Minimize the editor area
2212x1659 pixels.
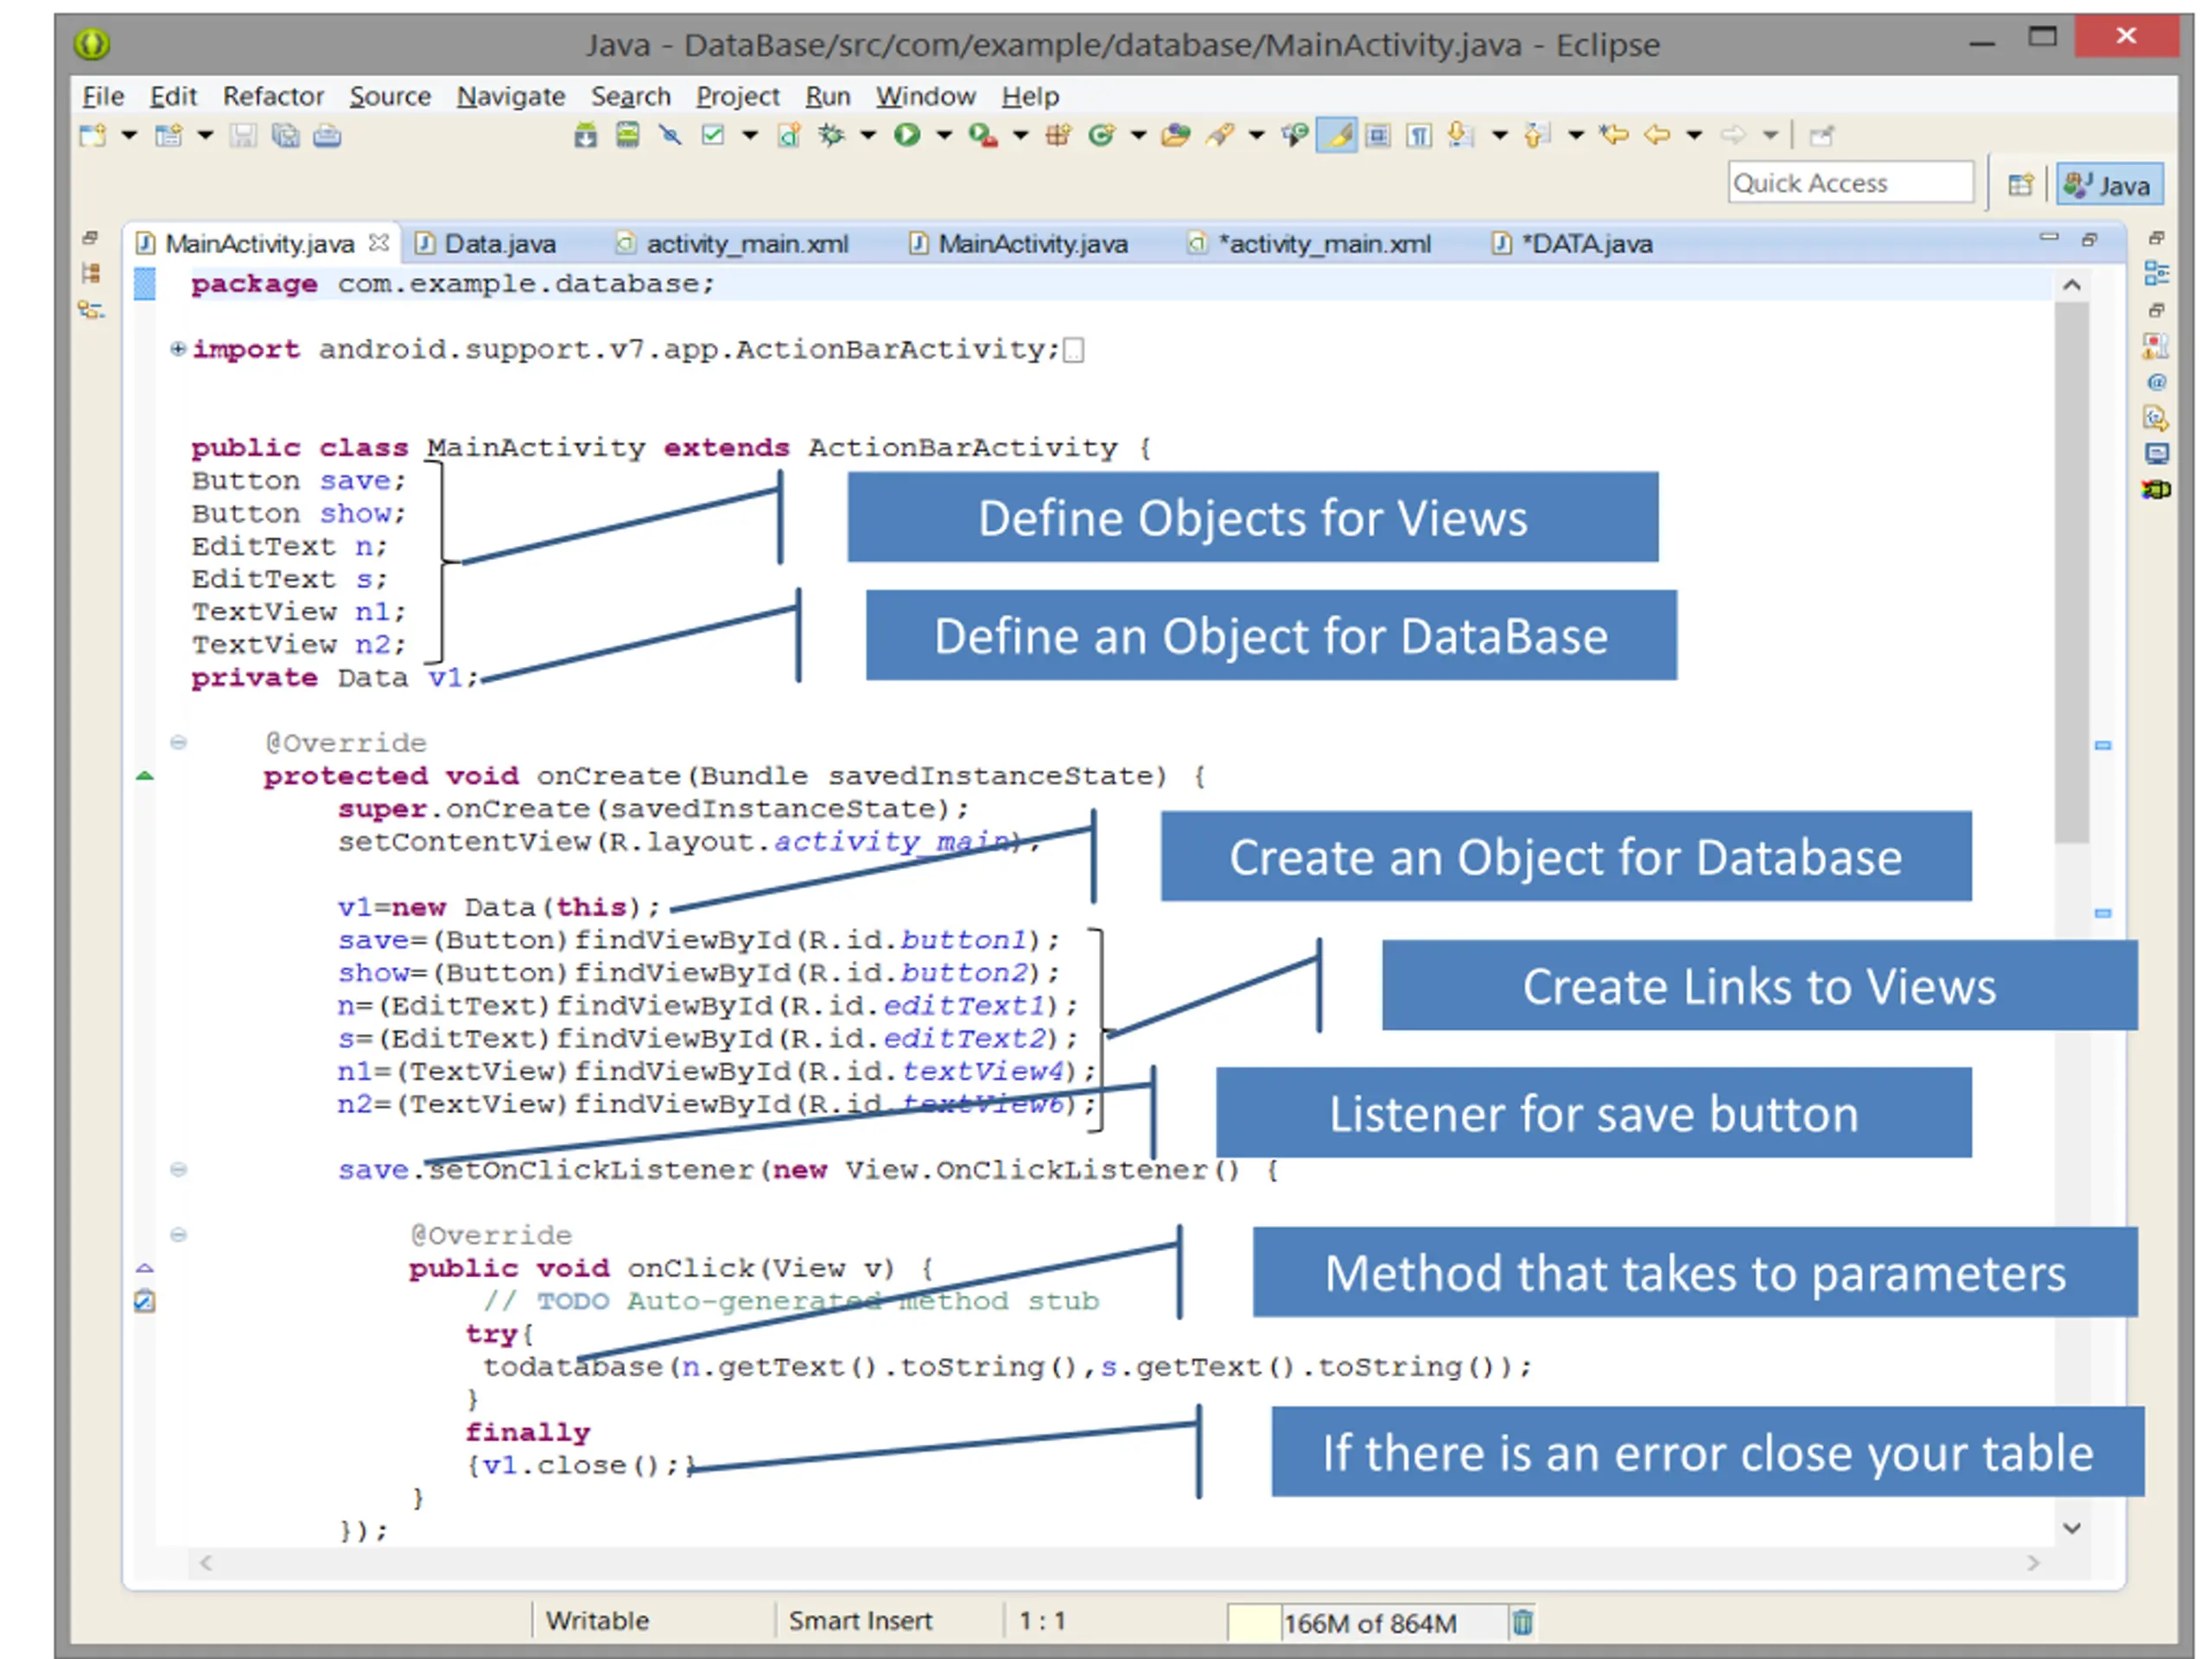tap(2049, 238)
